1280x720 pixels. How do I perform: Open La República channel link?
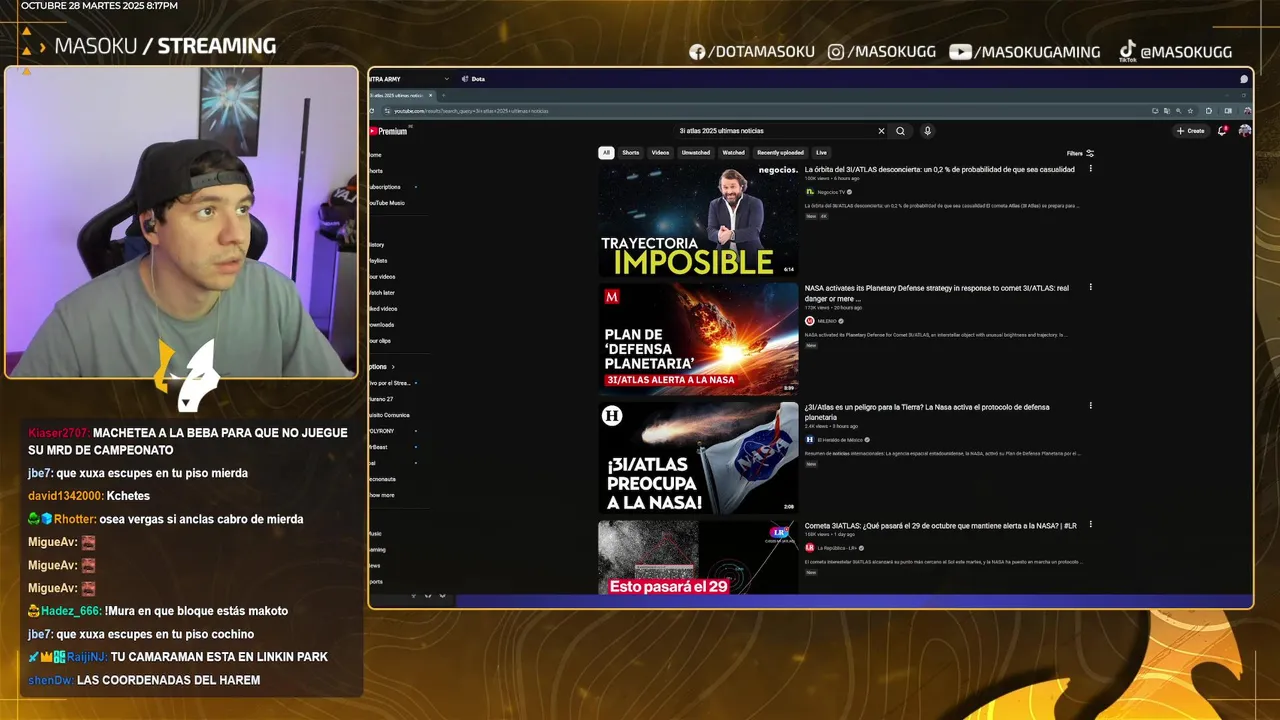(835, 548)
